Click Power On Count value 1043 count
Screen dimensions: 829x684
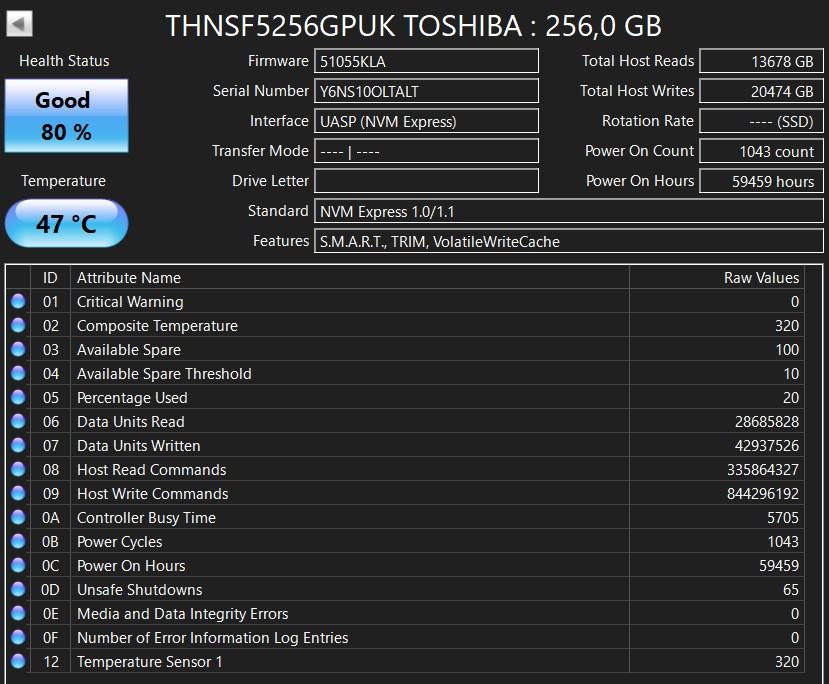tap(761, 151)
